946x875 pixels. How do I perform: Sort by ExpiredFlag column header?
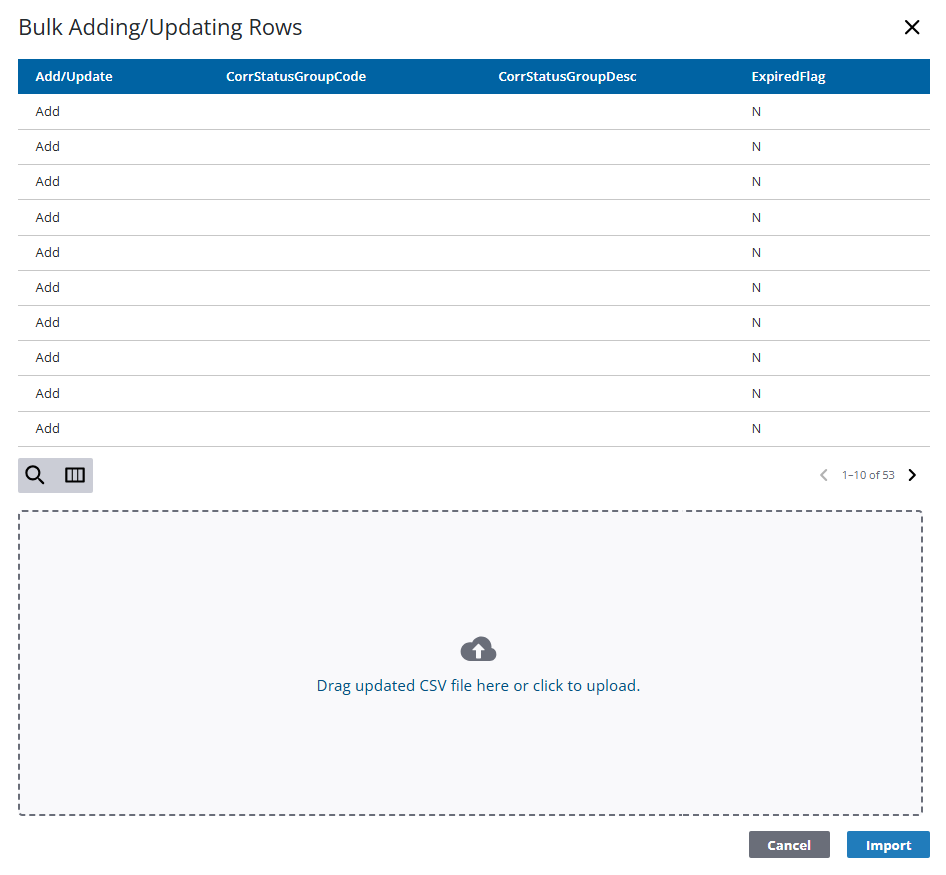(788, 77)
